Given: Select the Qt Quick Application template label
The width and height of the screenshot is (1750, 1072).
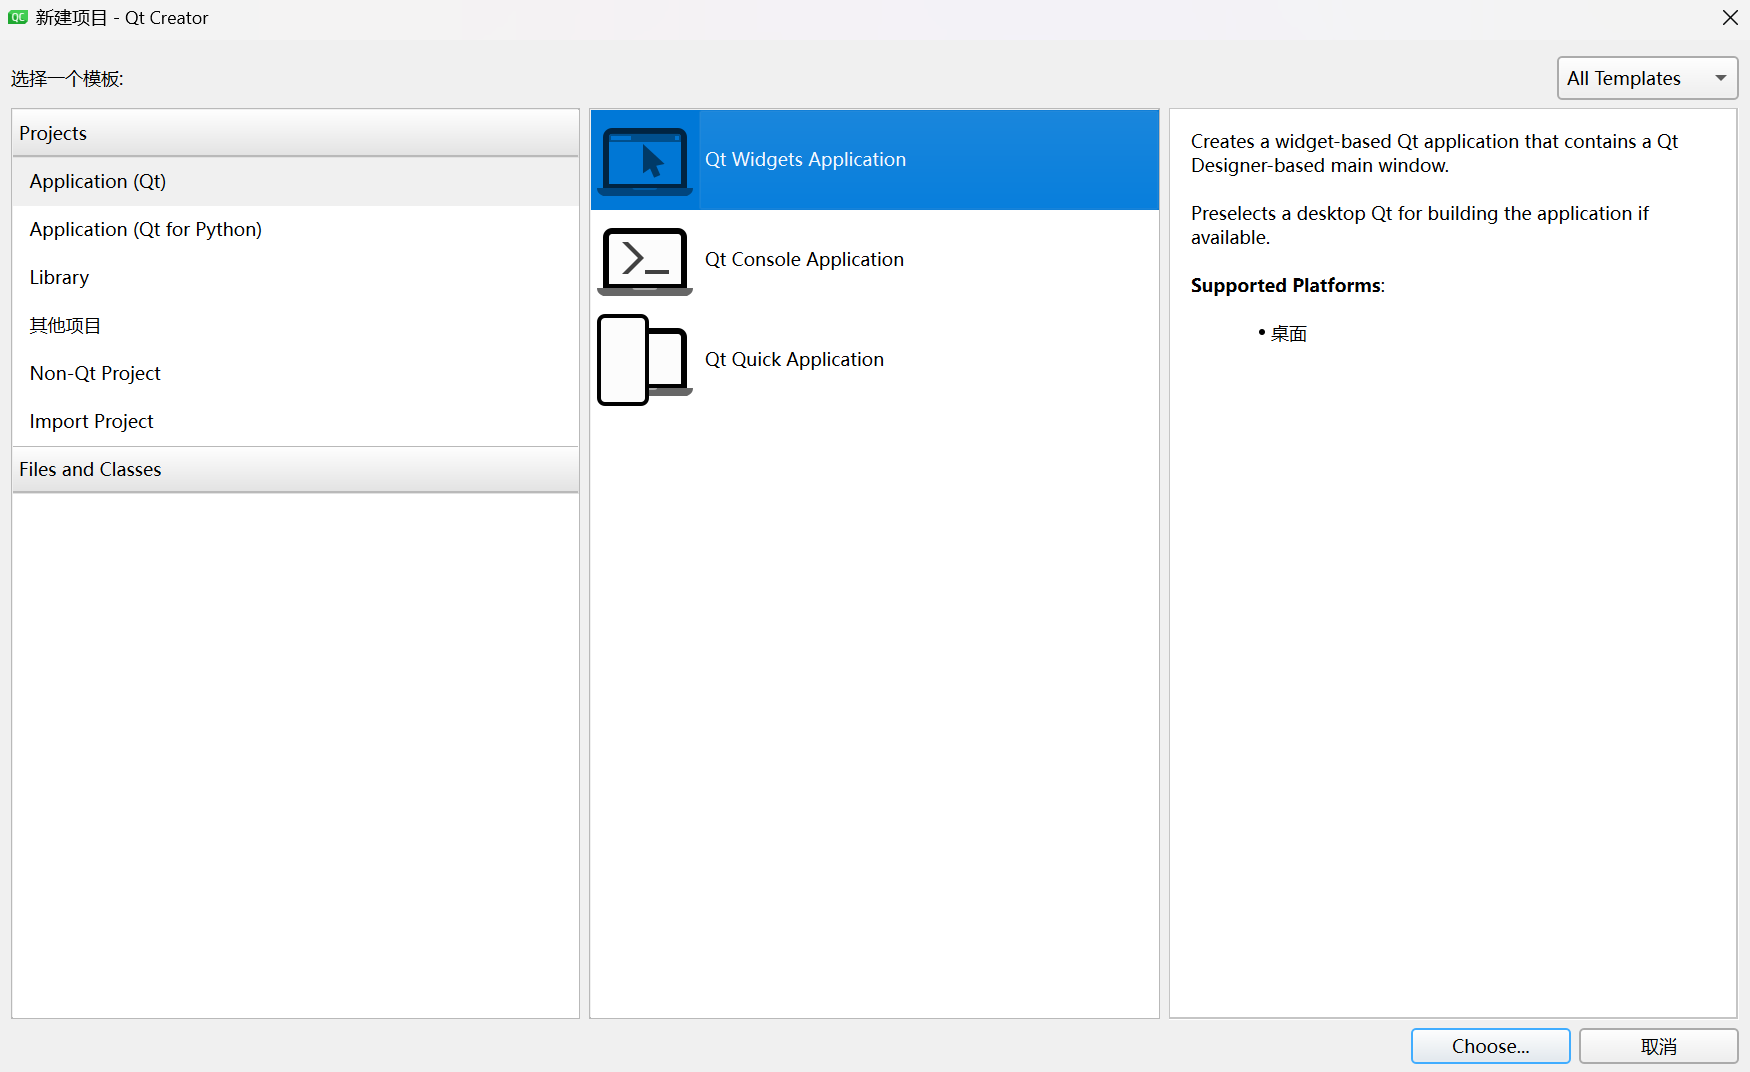Looking at the screenshot, I should tap(794, 360).
